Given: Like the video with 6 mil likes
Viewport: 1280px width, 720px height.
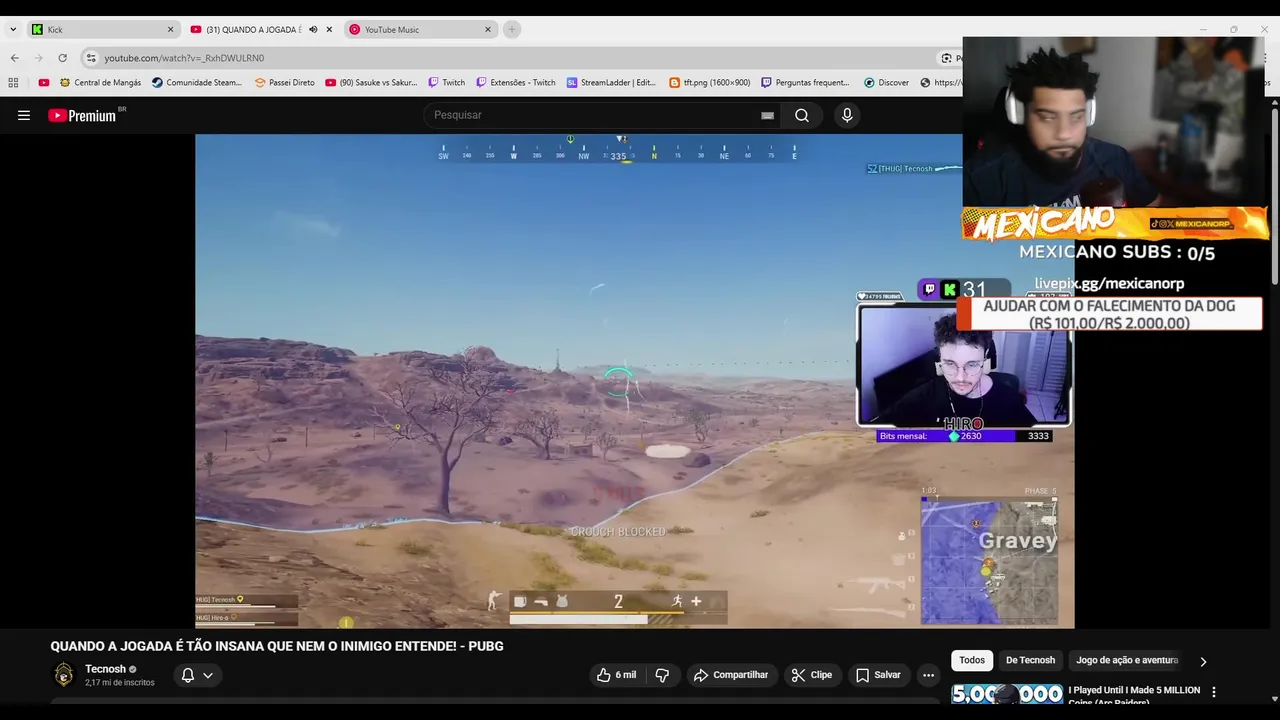Looking at the screenshot, I should pos(616,675).
